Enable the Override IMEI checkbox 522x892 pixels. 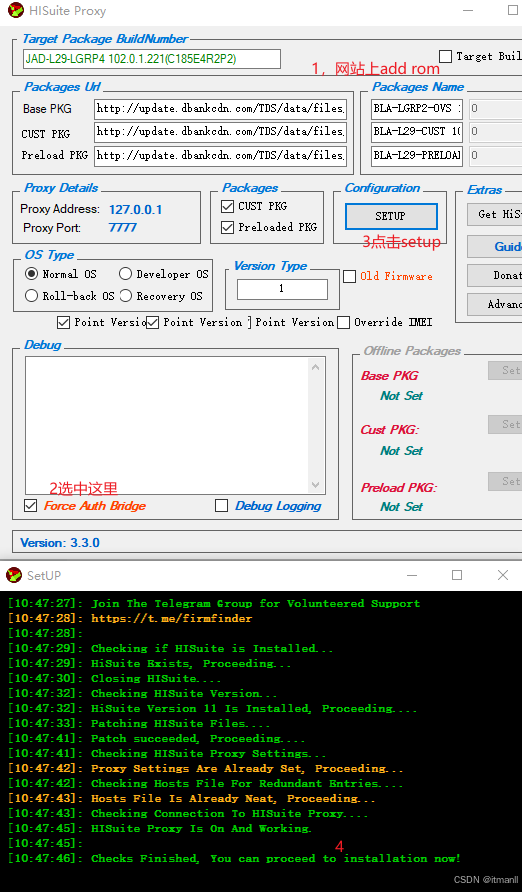[343, 323]
